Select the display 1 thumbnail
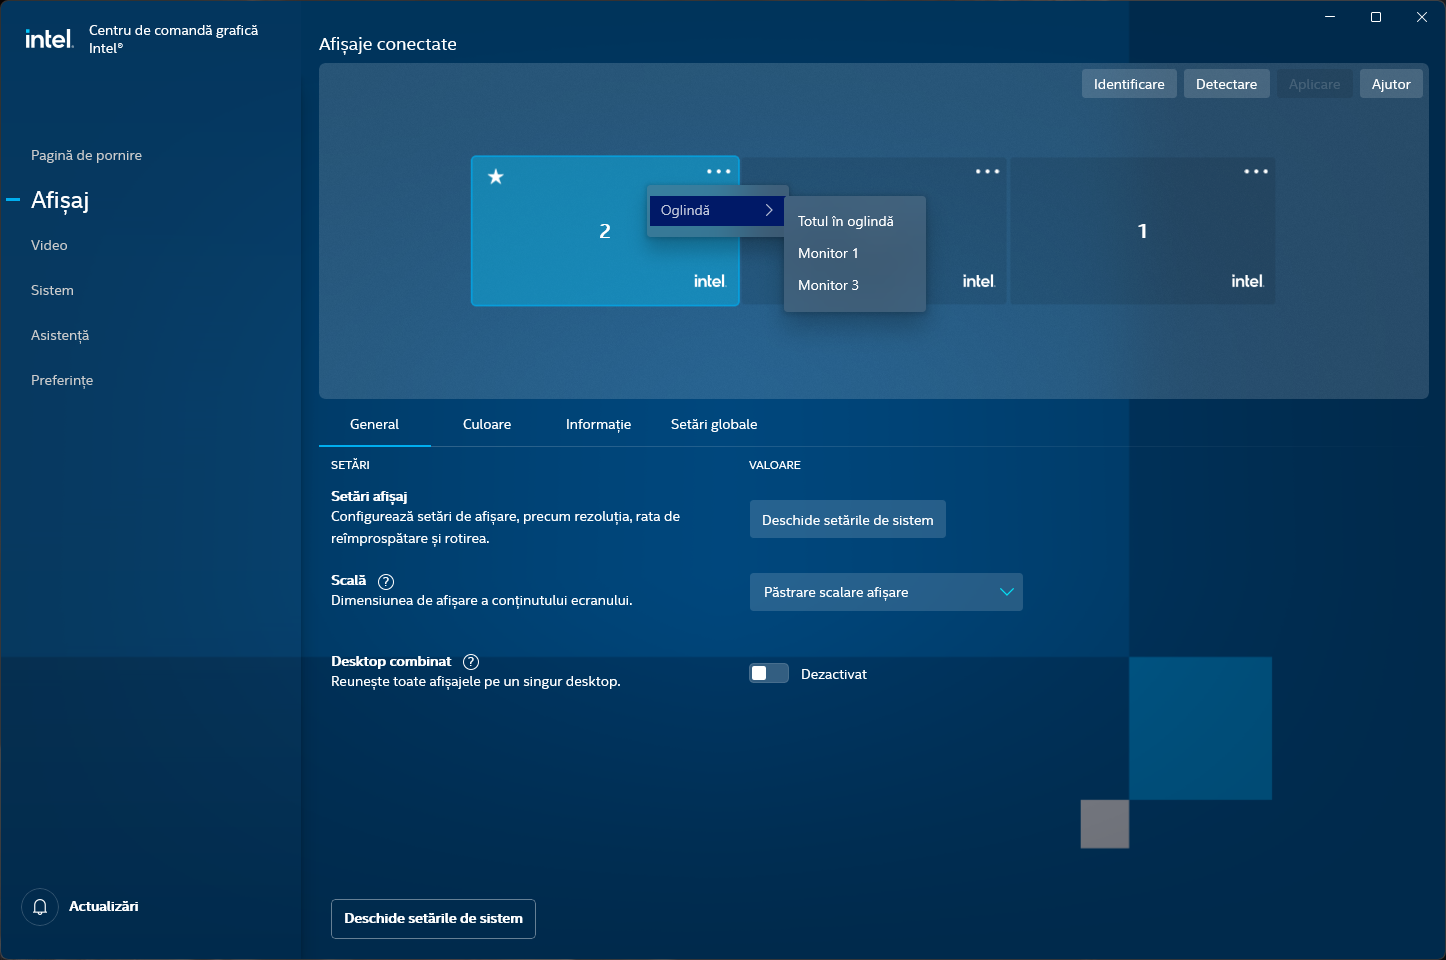This screenshot has width=1446, height=960. click(x=1143, y=231)
